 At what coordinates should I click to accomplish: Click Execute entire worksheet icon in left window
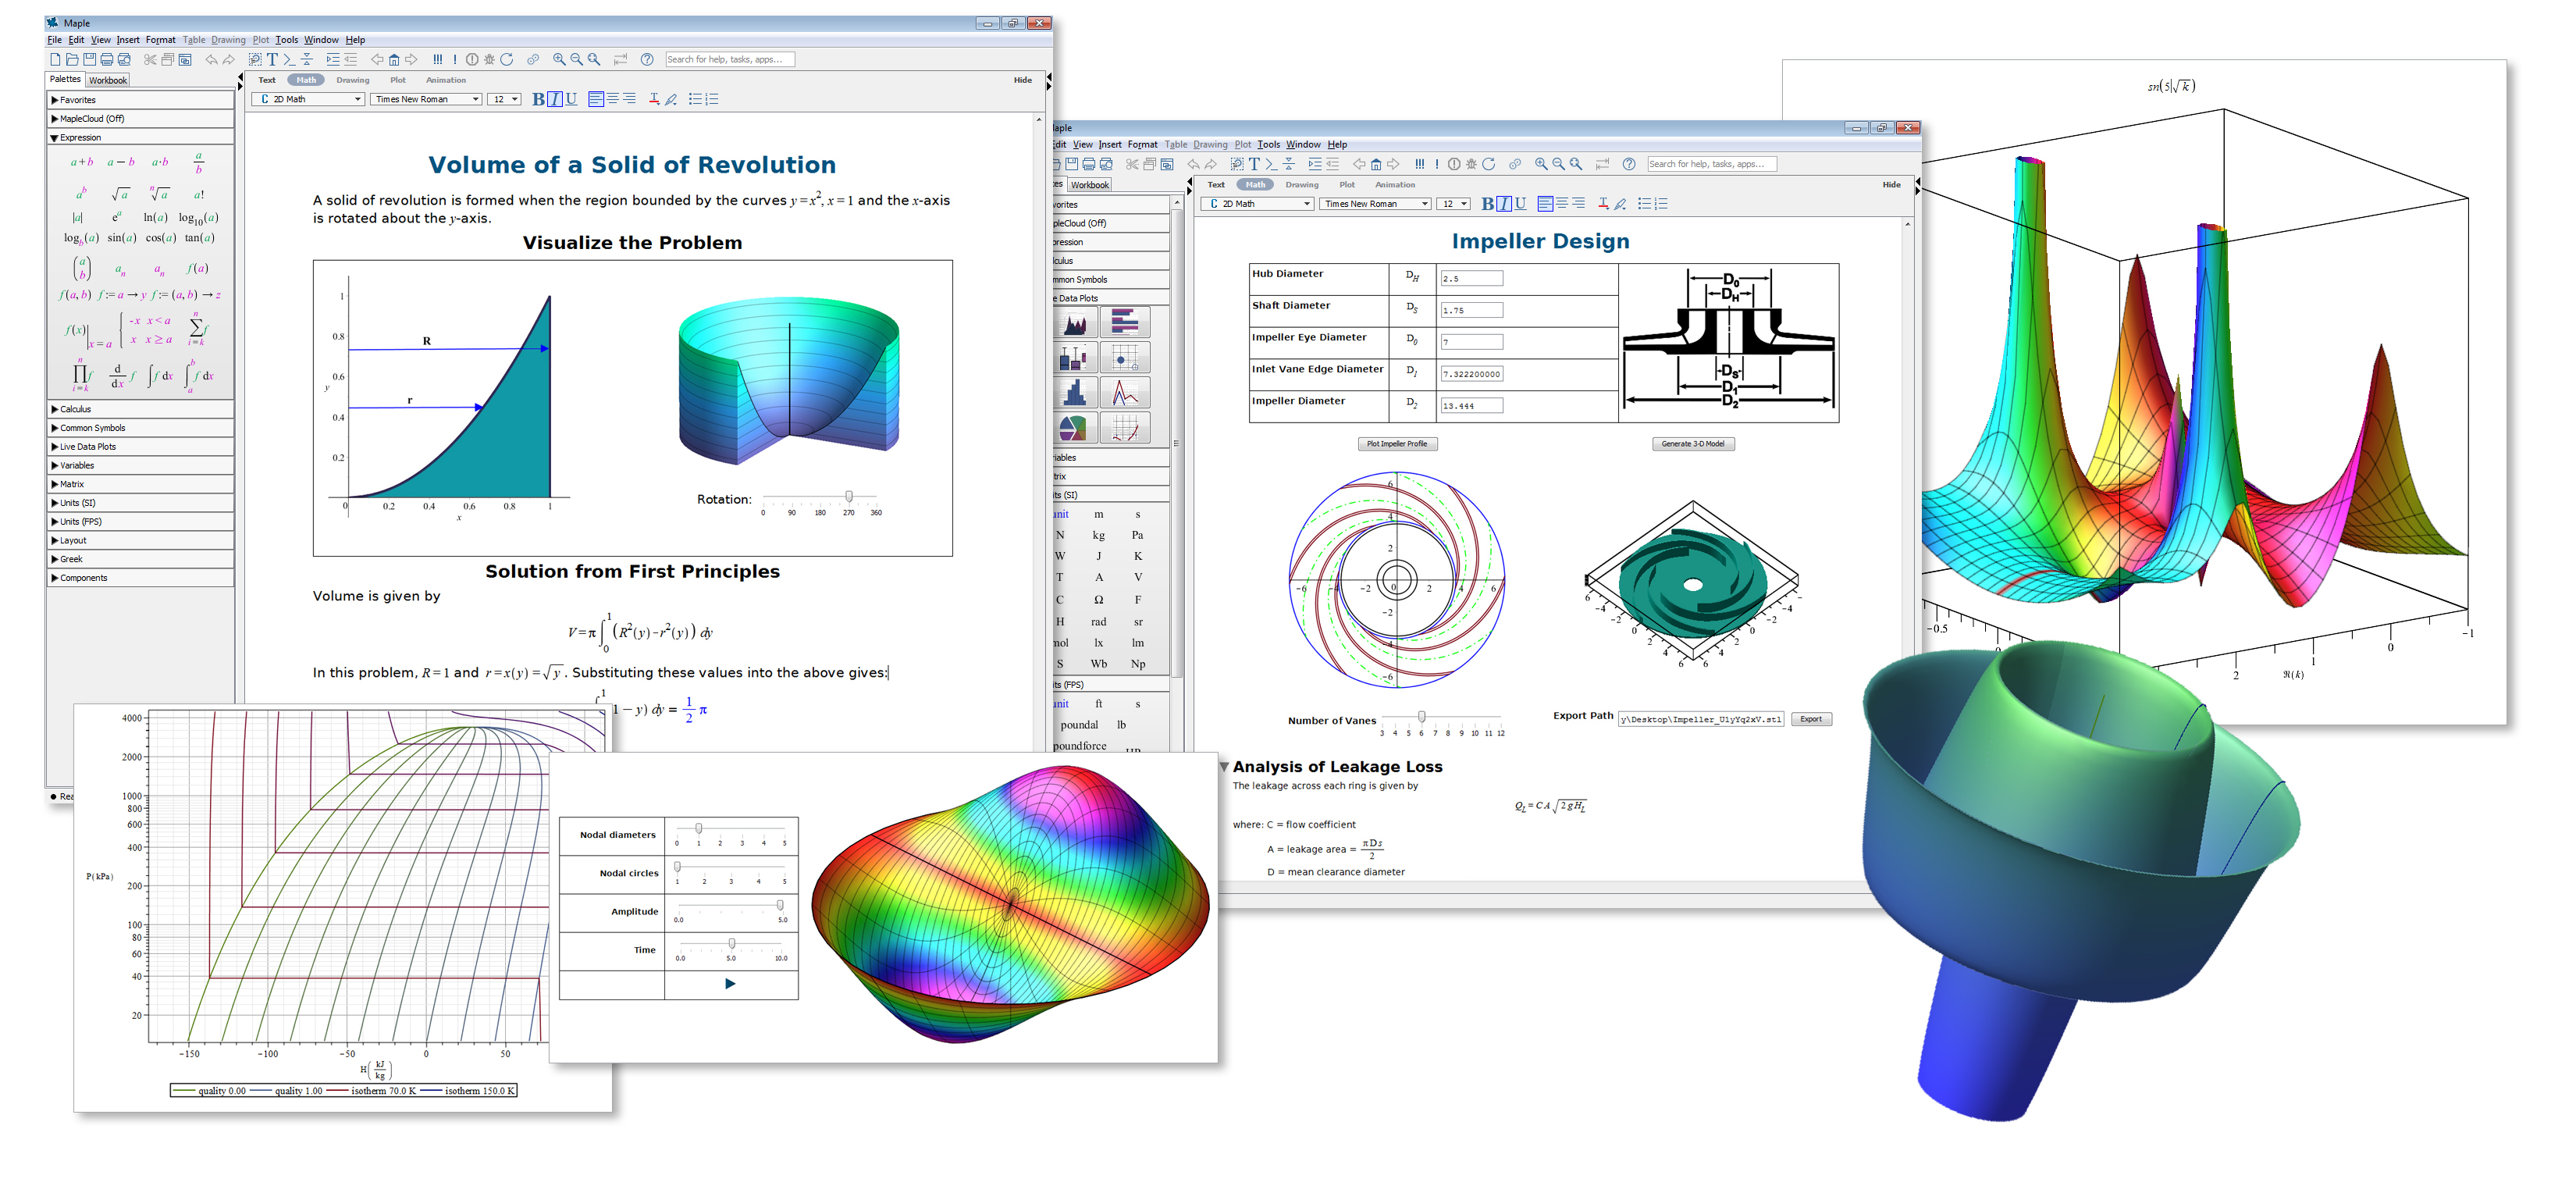[x=438, y=59]
